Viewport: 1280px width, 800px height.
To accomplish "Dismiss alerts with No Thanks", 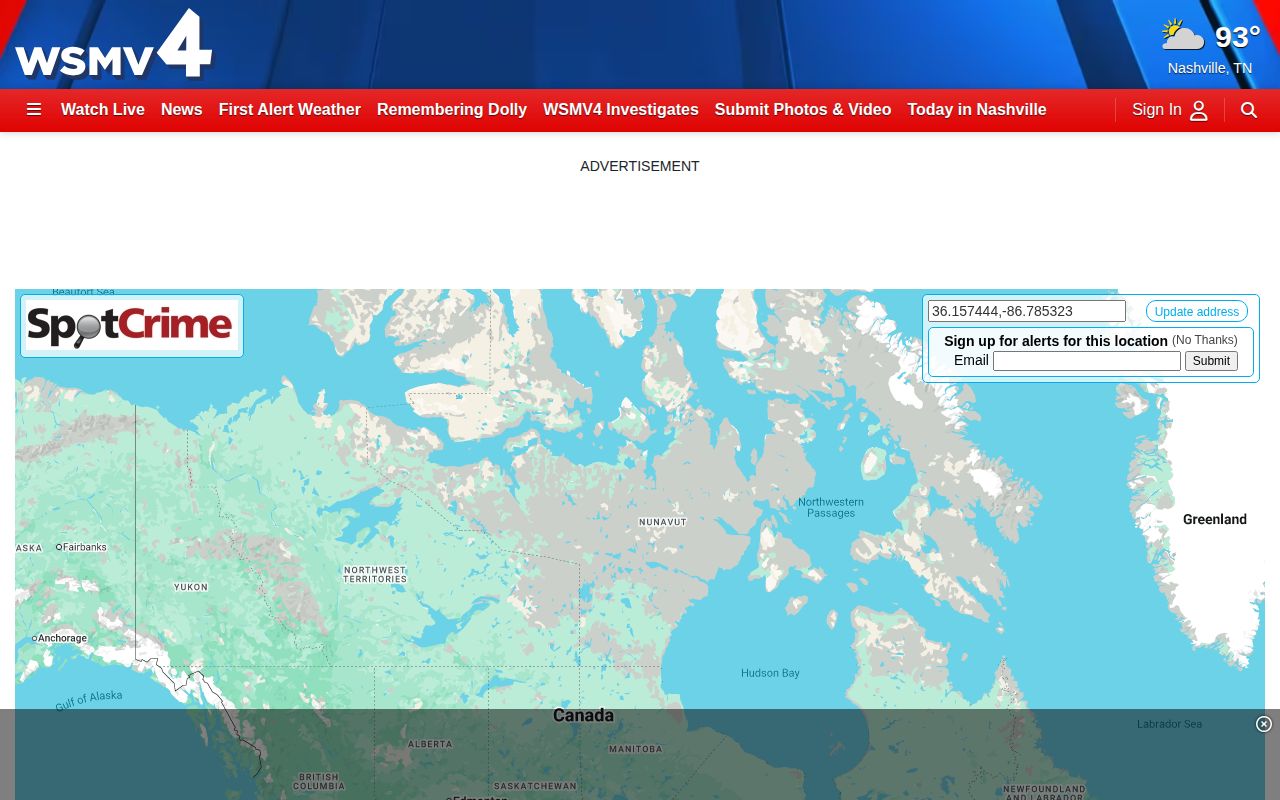I will coord(1205,340).
